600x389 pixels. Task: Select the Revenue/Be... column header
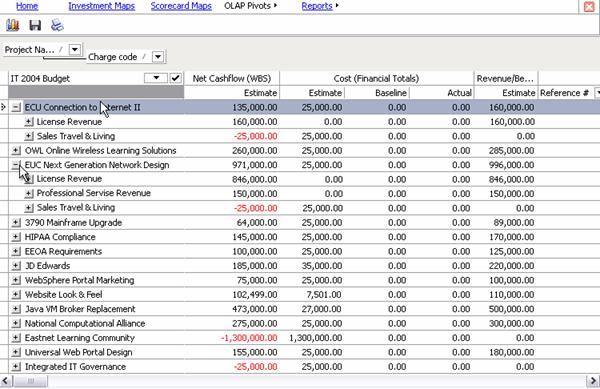[x=505, y=78]
